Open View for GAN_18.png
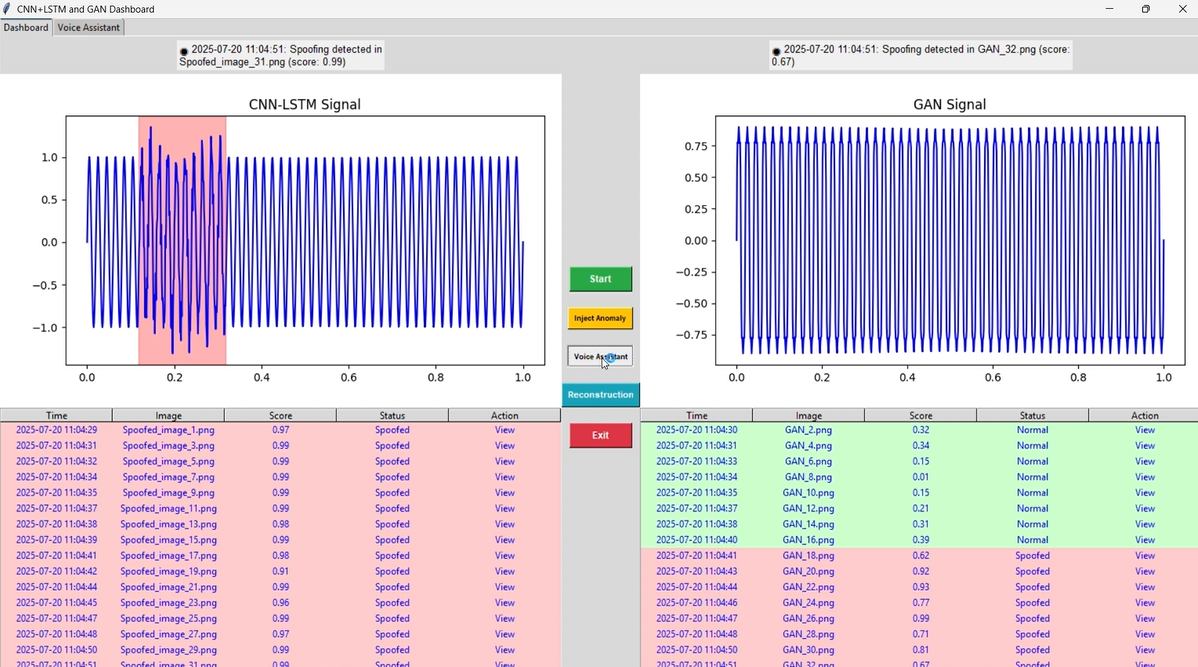 (1145, 555)
